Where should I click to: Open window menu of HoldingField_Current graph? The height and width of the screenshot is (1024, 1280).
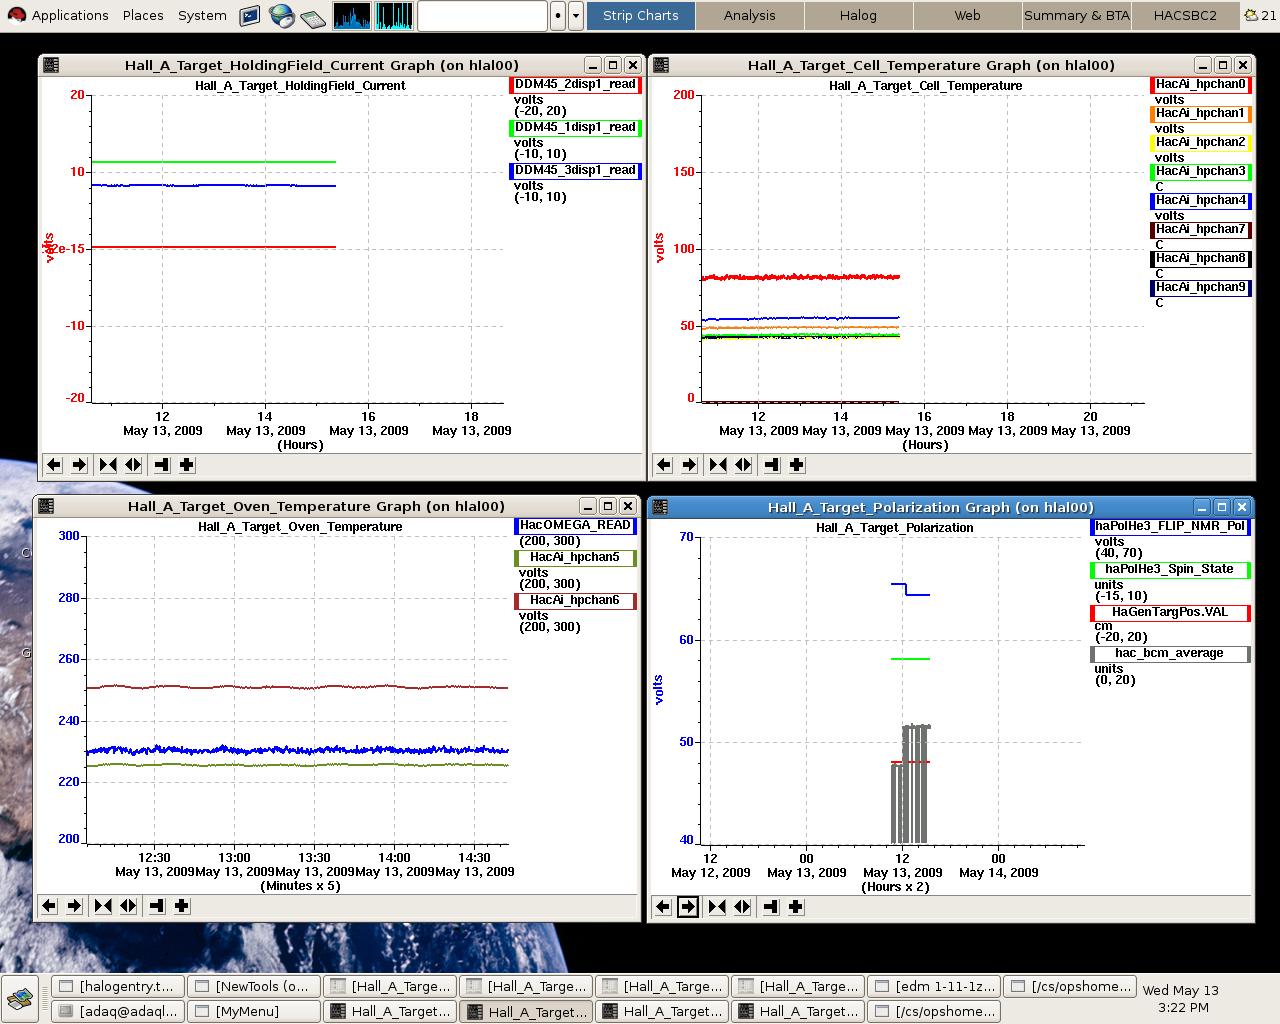point(51,65)
